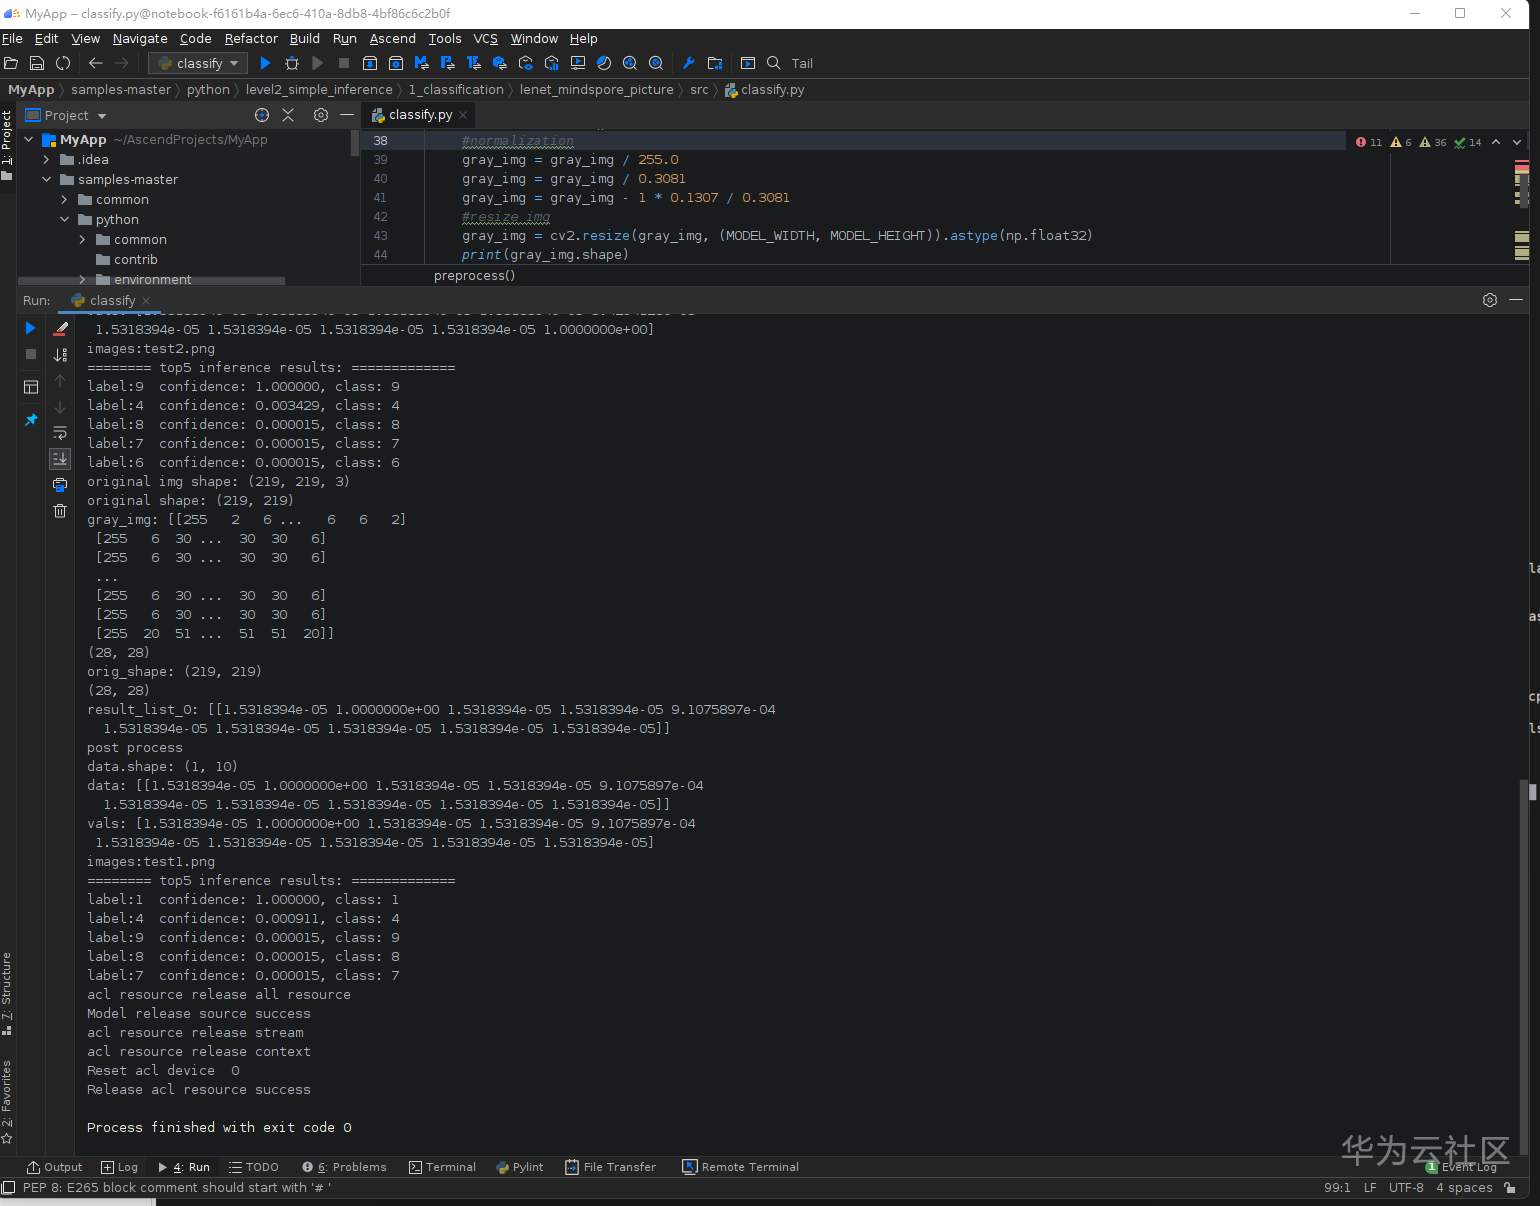Screen dimensions: 1540x1206
Task: Click the debug bug icon in toolbar
Action: (x=292, y=63)
